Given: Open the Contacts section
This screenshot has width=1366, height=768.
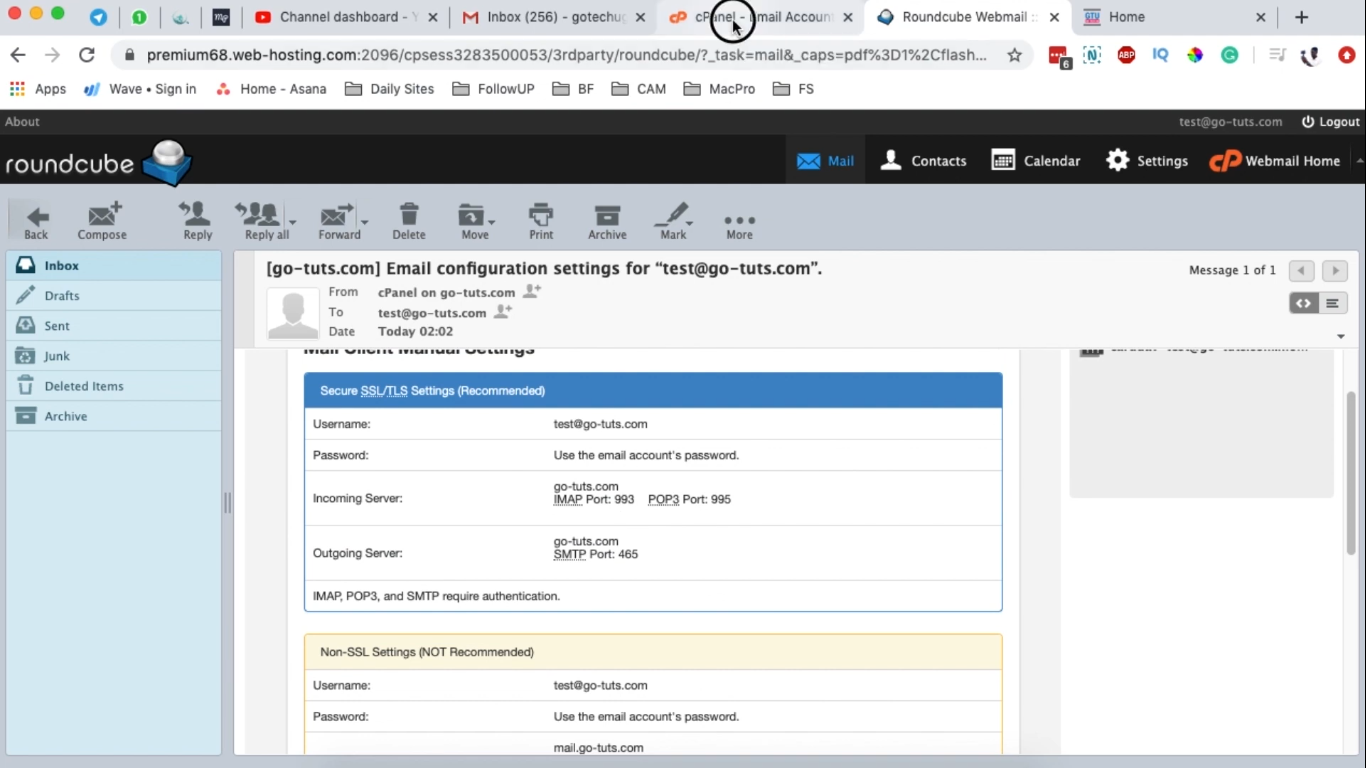Looking at the screenshot, I should [923, 160].
